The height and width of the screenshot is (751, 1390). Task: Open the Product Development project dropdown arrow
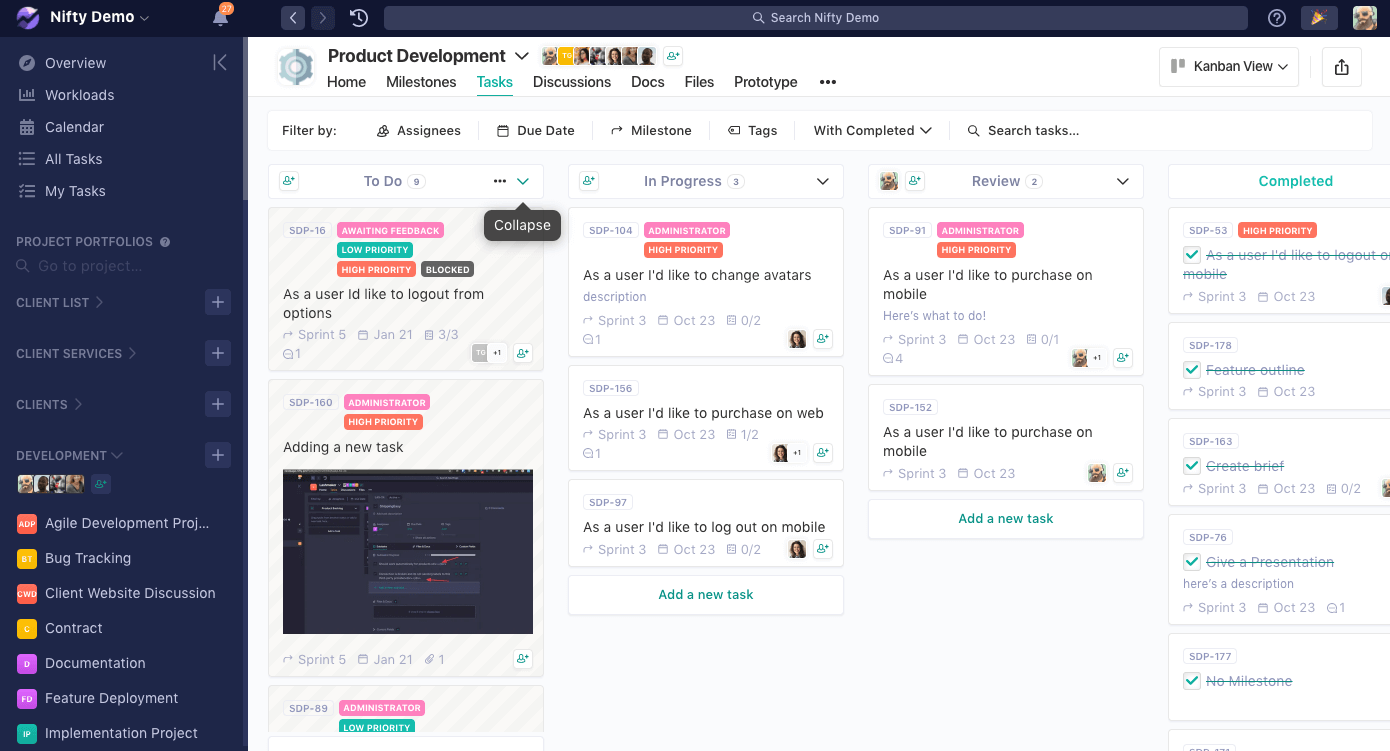[x=521, y=56]
